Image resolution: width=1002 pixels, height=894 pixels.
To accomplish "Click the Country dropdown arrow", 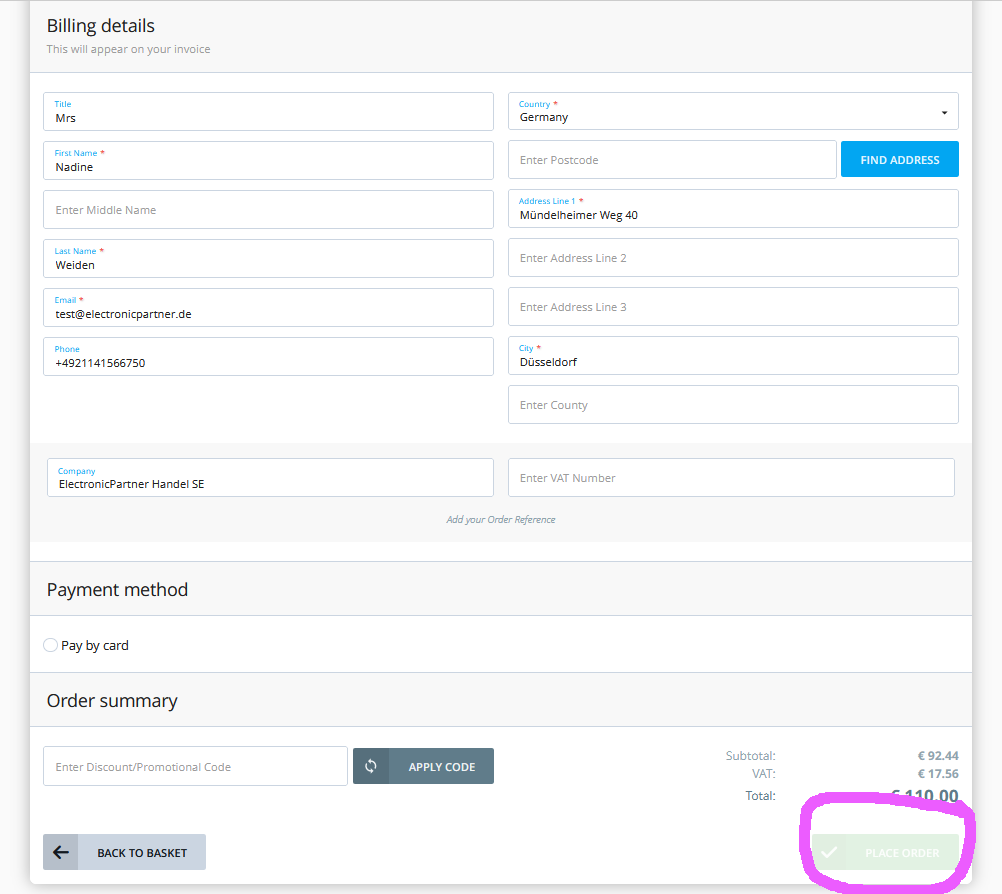I will point(944,113).
